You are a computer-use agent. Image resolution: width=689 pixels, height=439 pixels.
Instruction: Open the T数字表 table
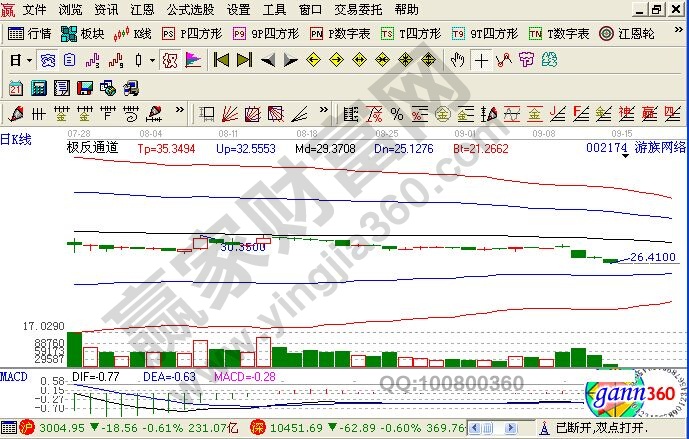[x=558, y=34]
